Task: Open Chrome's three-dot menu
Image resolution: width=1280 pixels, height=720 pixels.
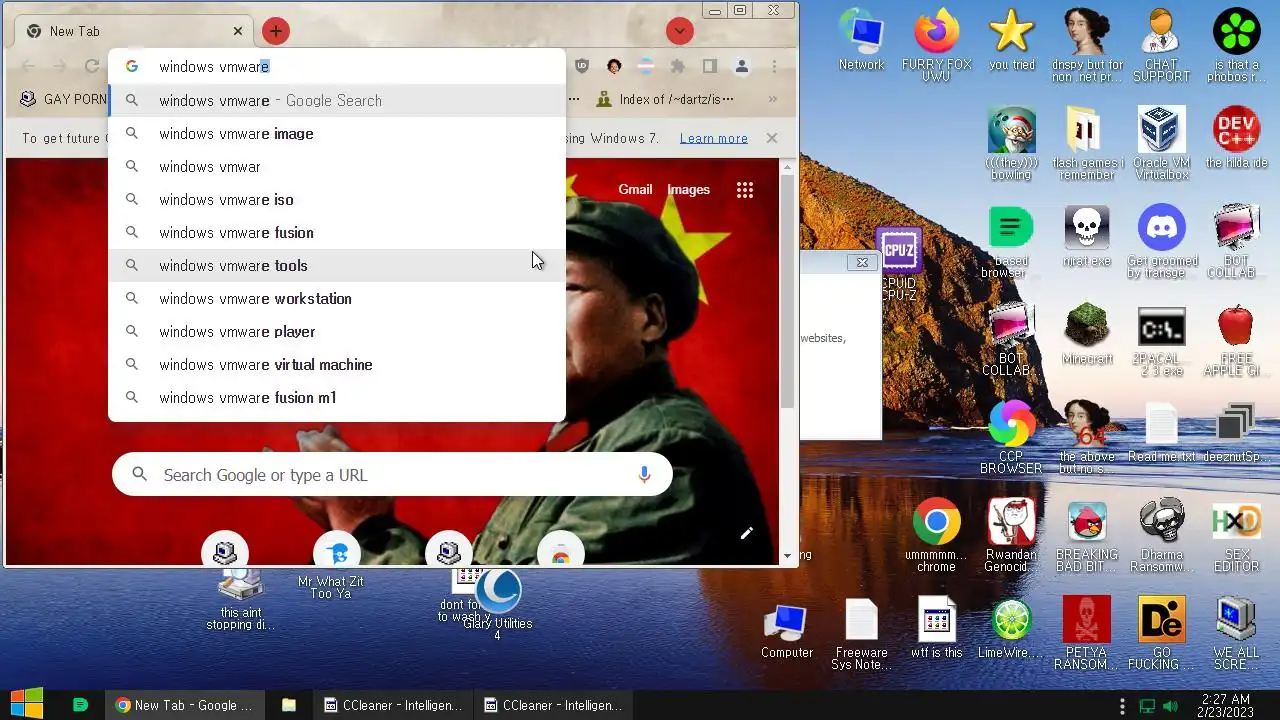Action: tap(774, 66)
